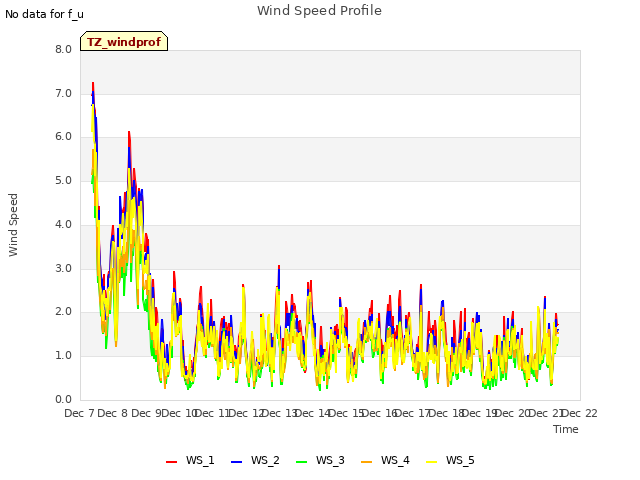The image size is (640, 480).
Task: Click the 0.0 y-axis tick label
Action: 63,399
